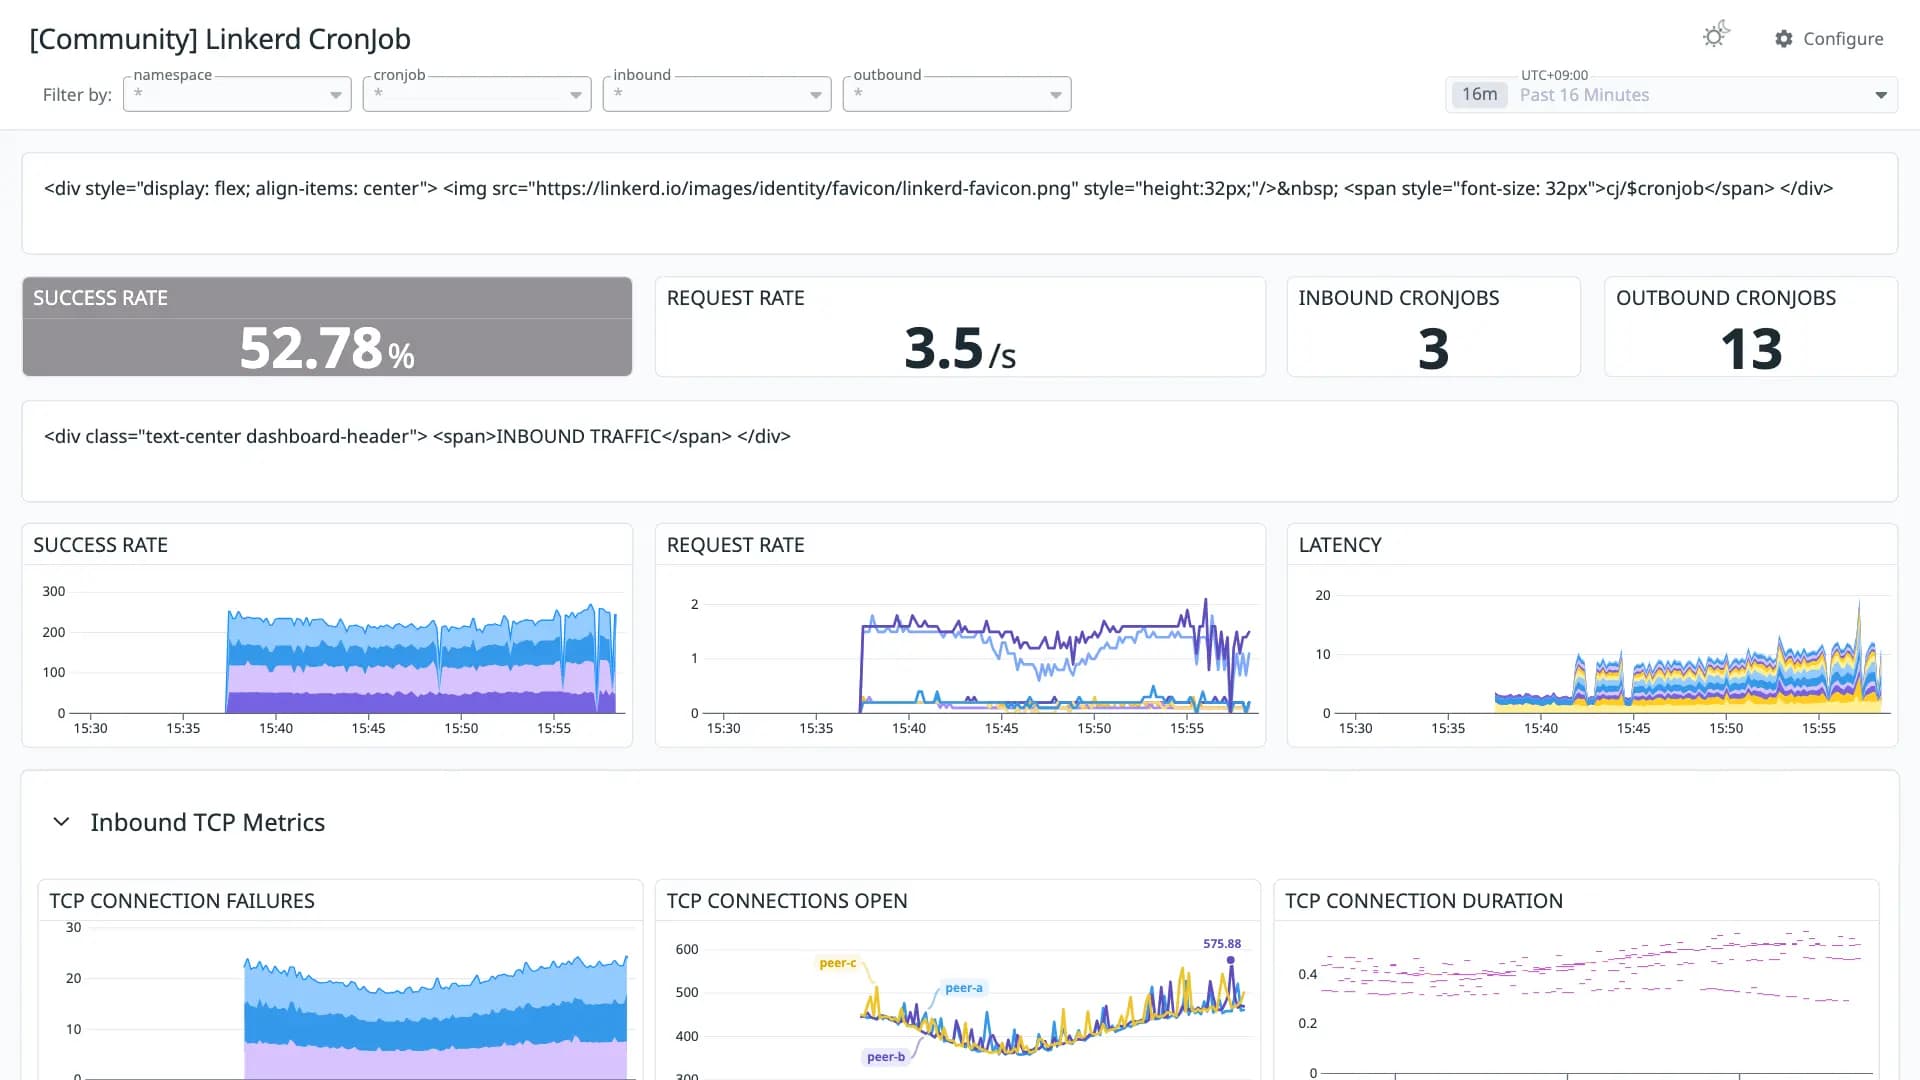Screen dimensions: 1920x1080
Task: Select the peer-c series label
Action: coord(838,963)
